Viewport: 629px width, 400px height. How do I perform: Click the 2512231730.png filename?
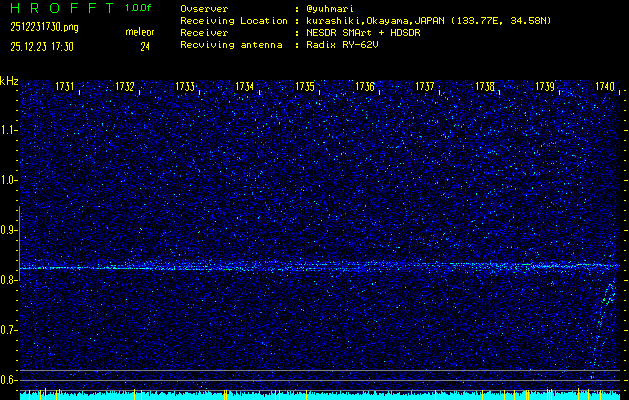tap(45, 28)
